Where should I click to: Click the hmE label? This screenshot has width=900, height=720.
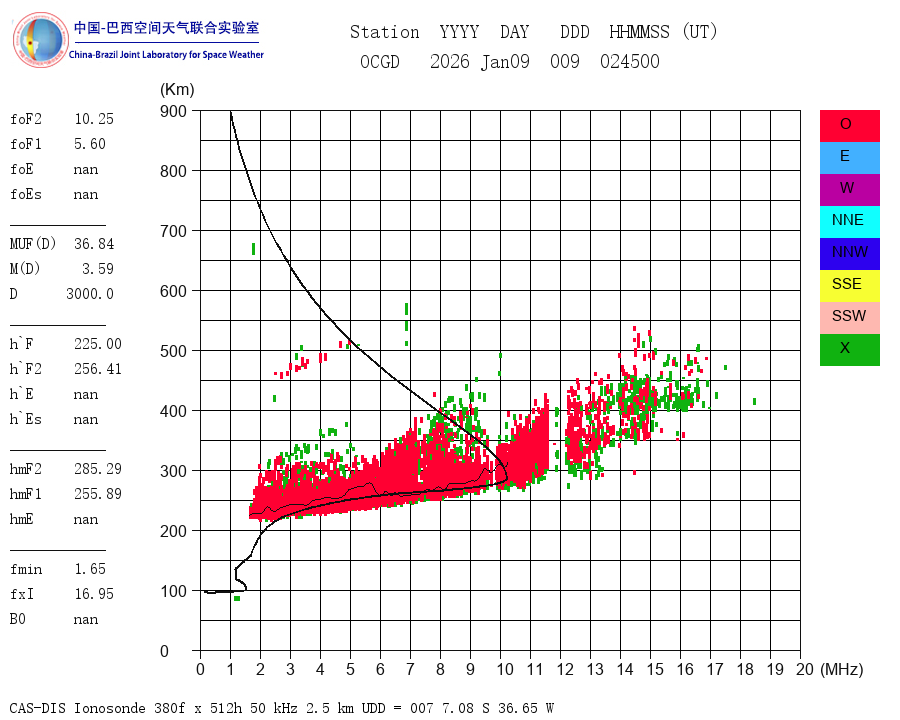(x=22, y=519)
